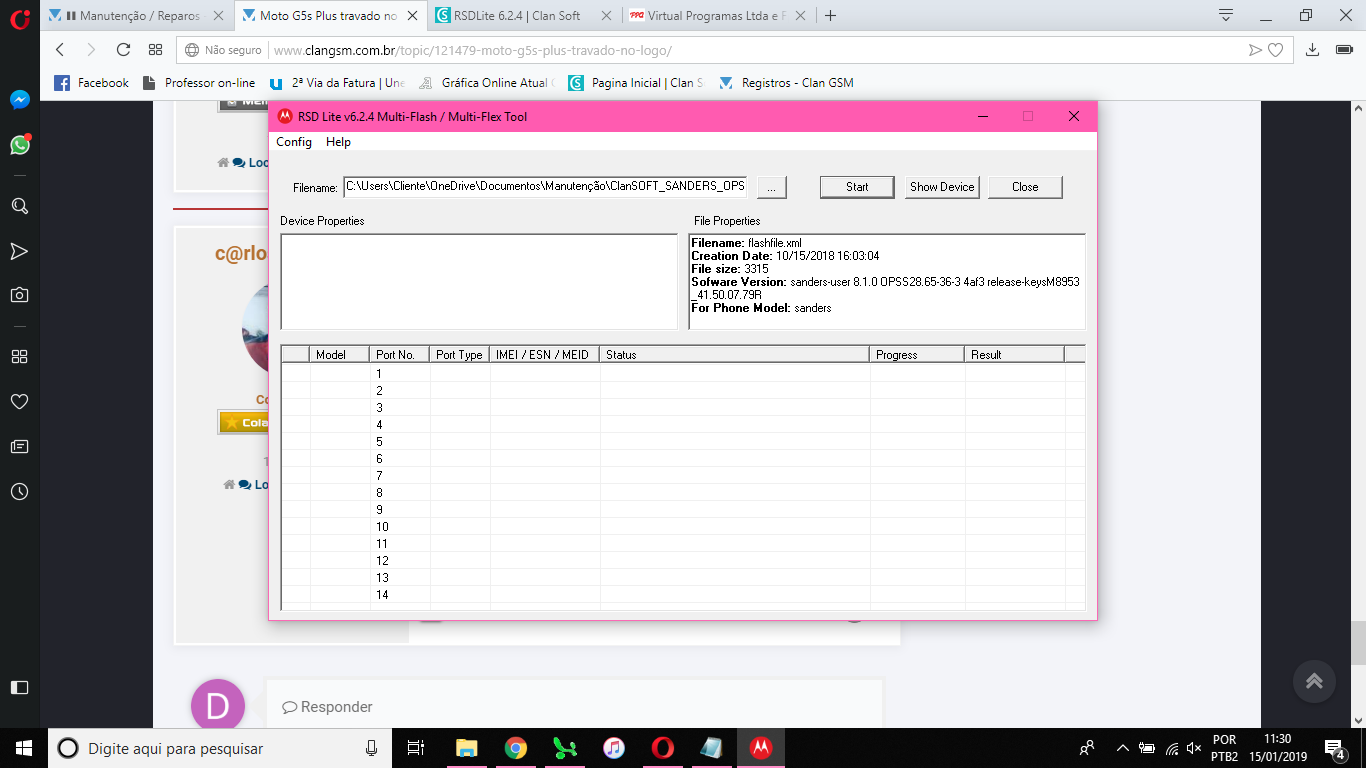The image size is (1366, 768).
Task: Reload the current page
Action: (x=123, y=50)
